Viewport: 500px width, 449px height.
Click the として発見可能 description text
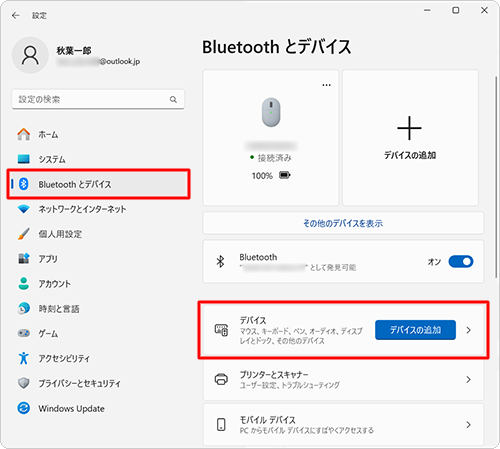coord(333,267)
